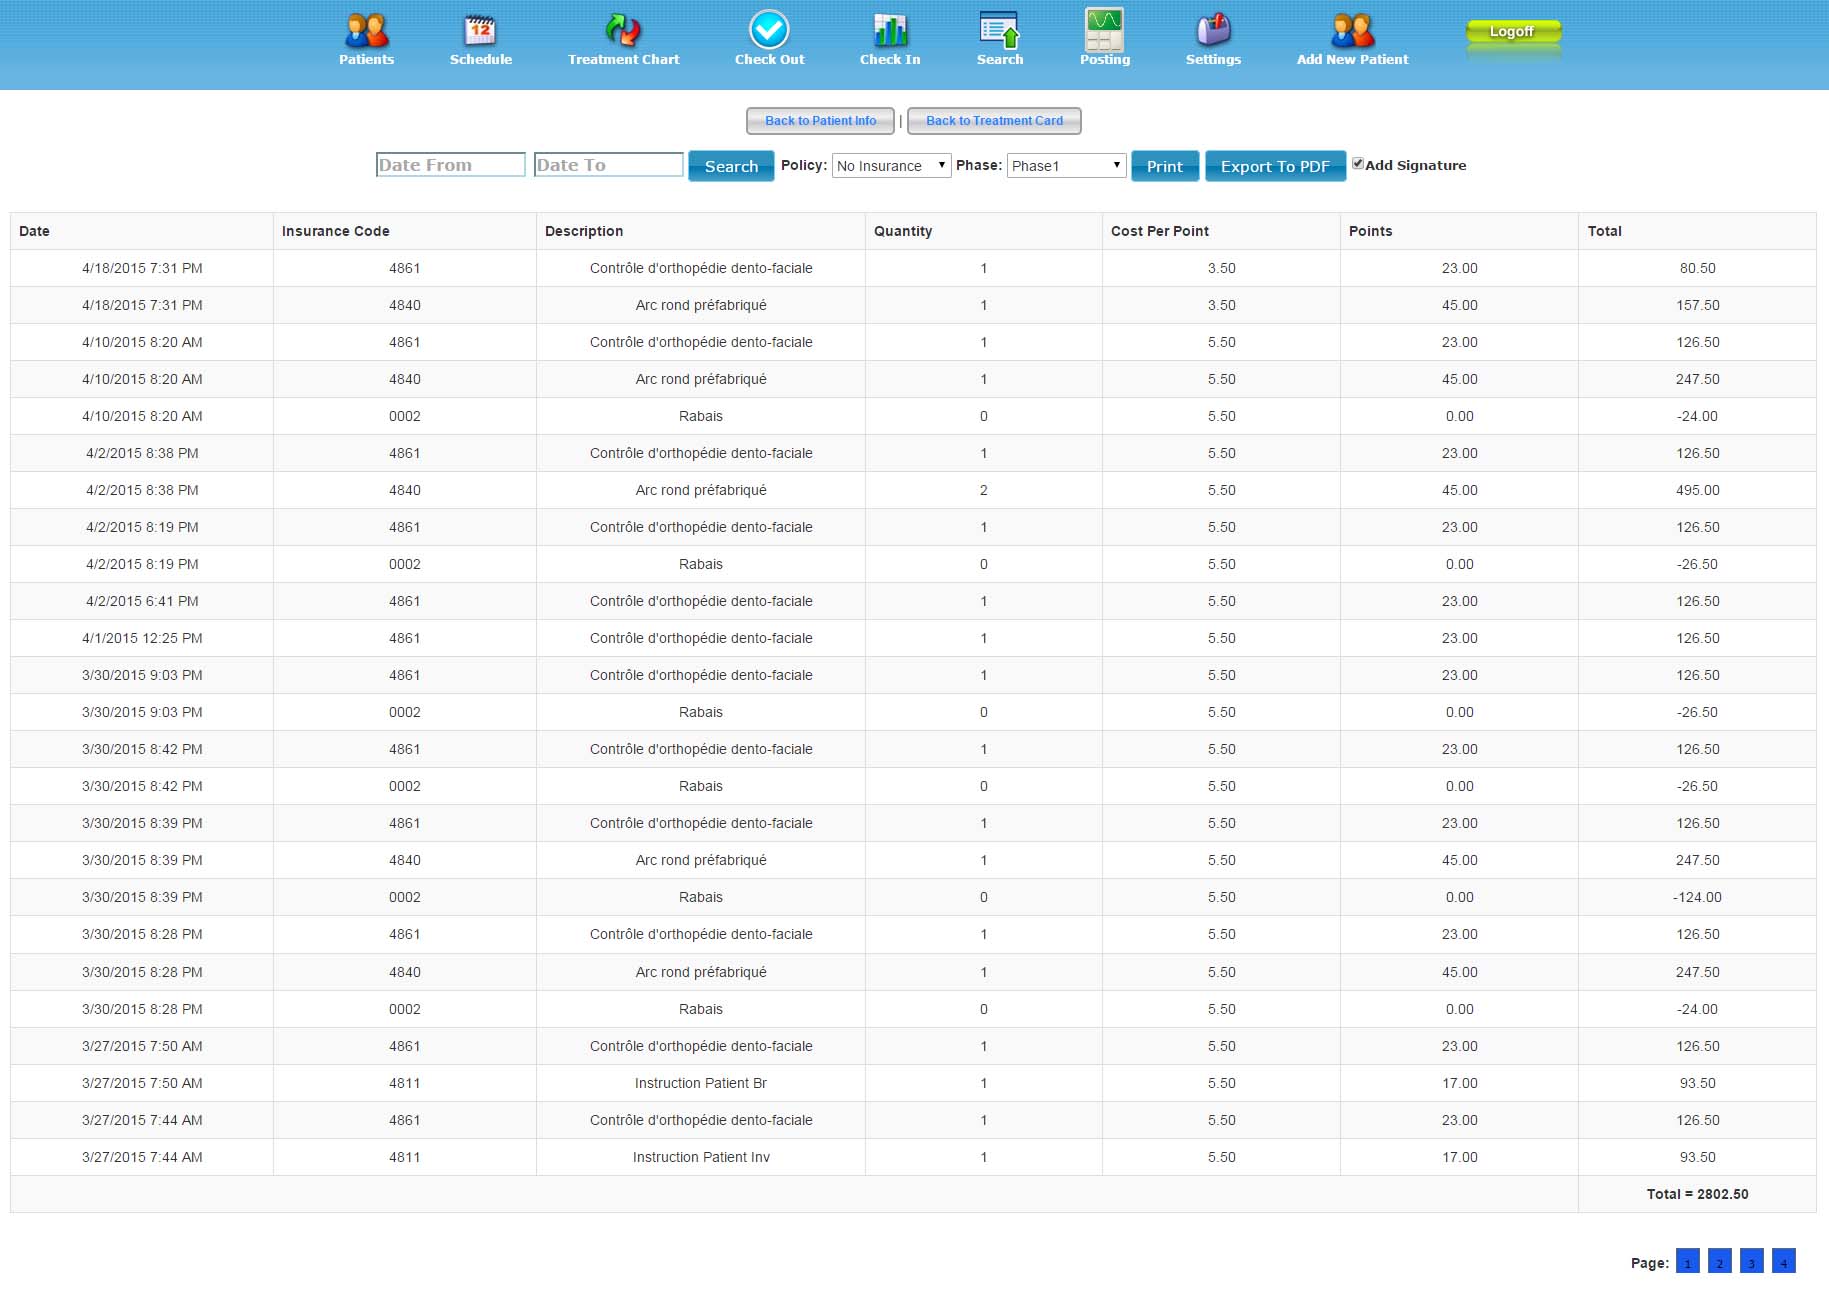Go to page 2 of results

coord(1719,1261)
